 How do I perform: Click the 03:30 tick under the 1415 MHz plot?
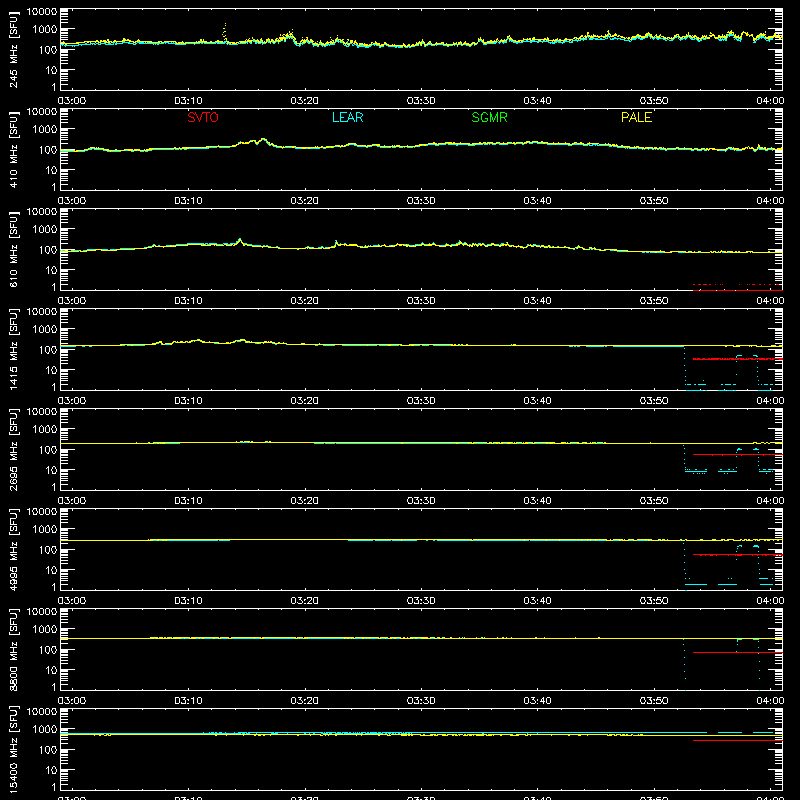[x=421, y=401]
